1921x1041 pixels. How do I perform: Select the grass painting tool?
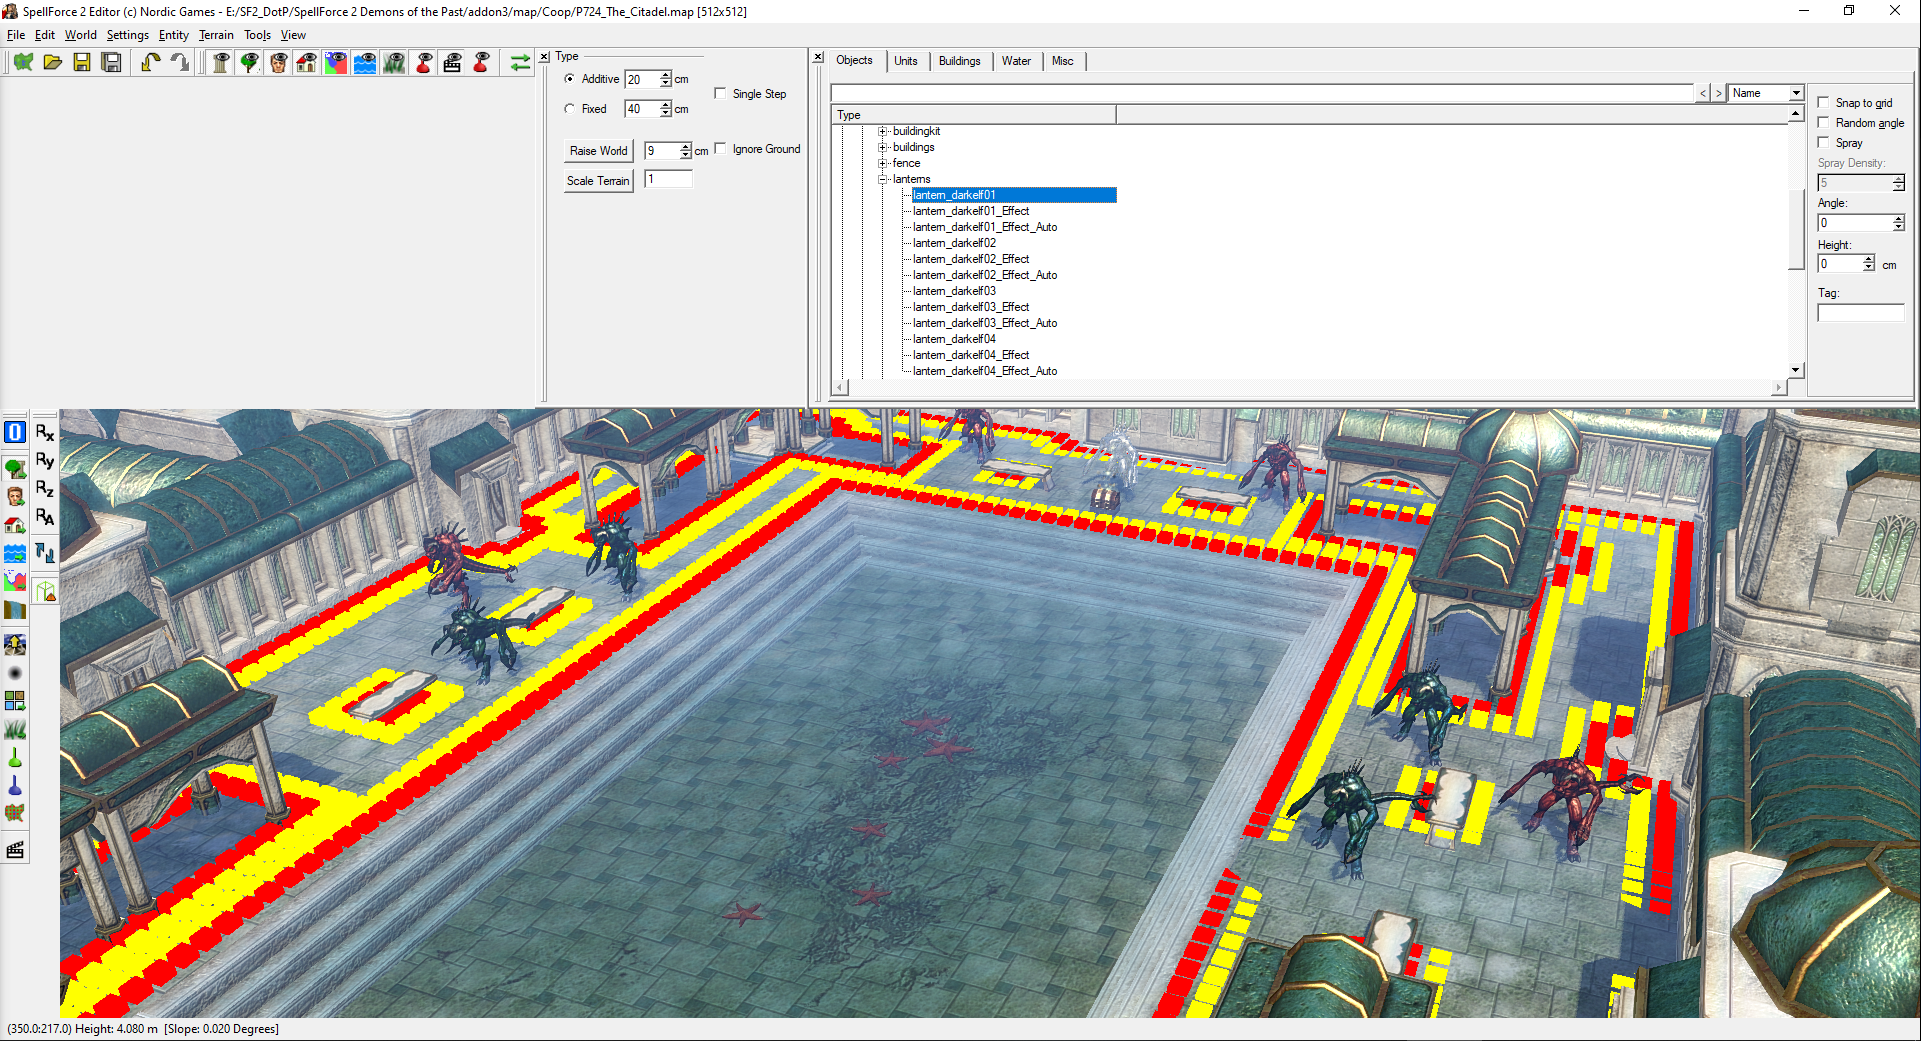point(15,729)
